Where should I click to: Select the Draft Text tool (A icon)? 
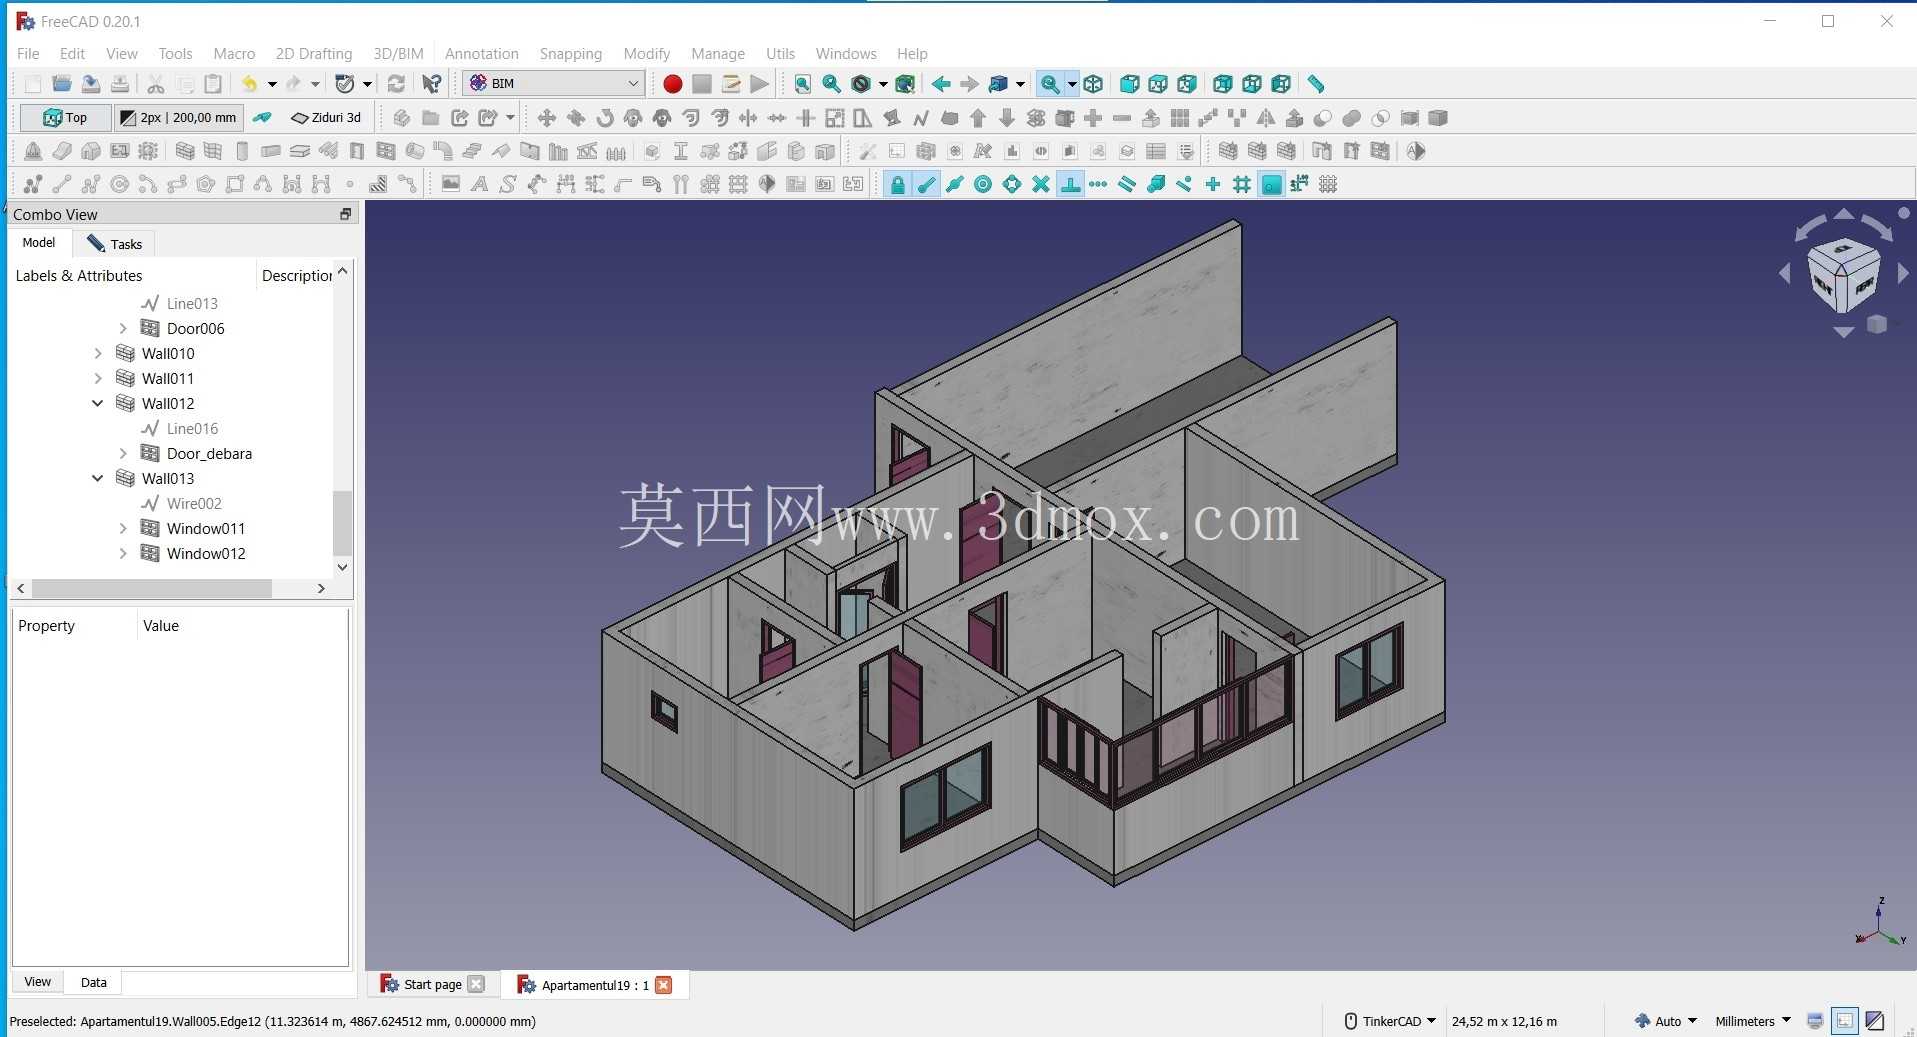coord(480,184)
